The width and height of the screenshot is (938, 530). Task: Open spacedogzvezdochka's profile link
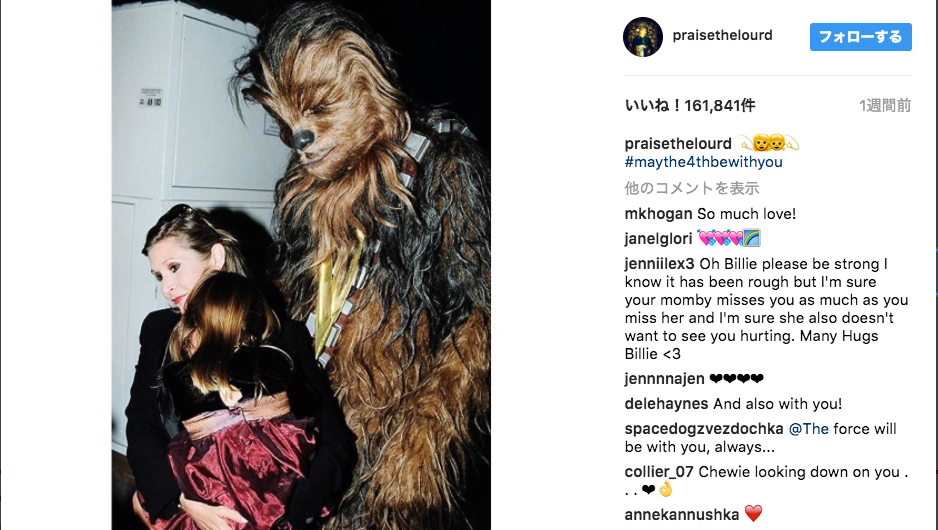click(x=704, y=429)
